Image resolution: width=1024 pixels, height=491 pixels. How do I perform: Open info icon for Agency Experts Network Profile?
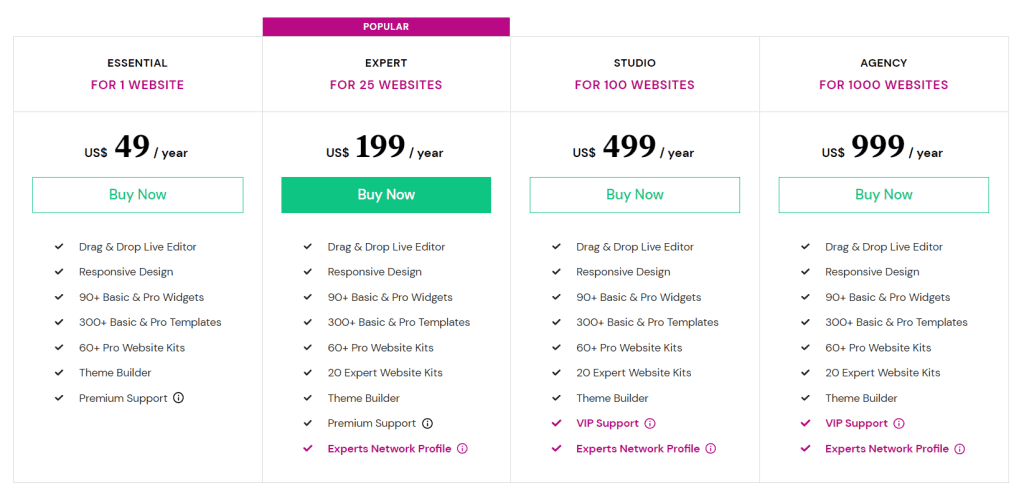pyautogui.click(x=959, y=449)
